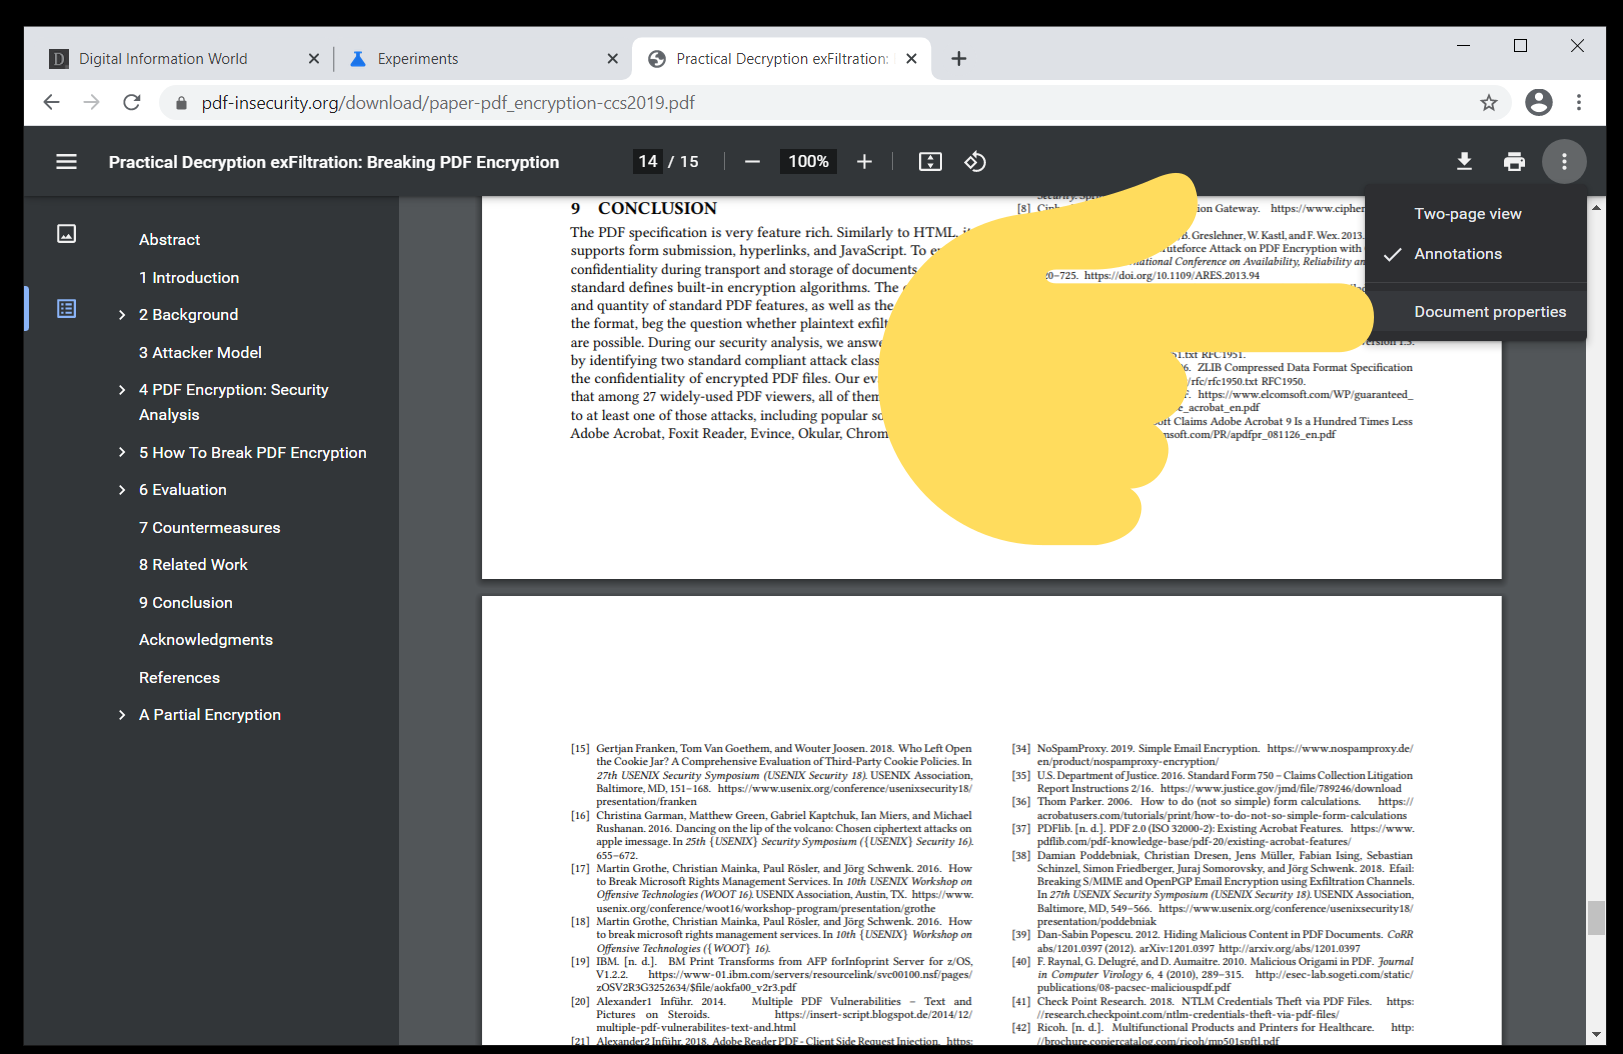Jump to References via the outline
Image resolution: width=1623 pixels, height=1054 pixels.
coord(179,677)
